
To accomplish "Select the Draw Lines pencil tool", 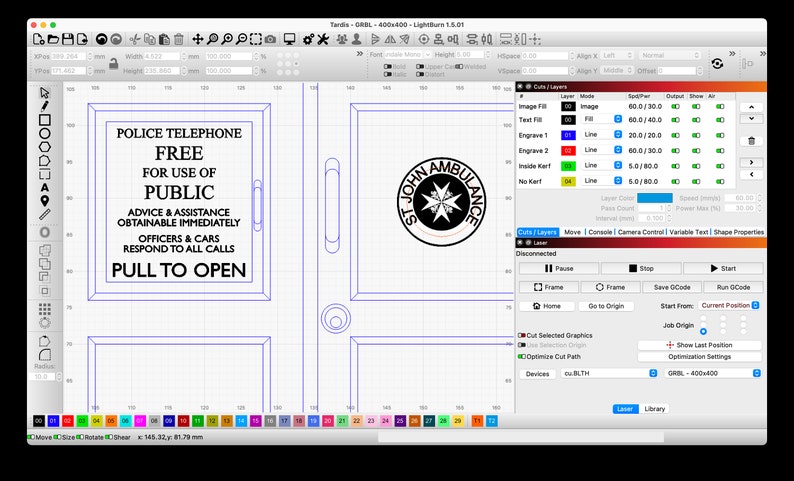I will tap(45, 106).
